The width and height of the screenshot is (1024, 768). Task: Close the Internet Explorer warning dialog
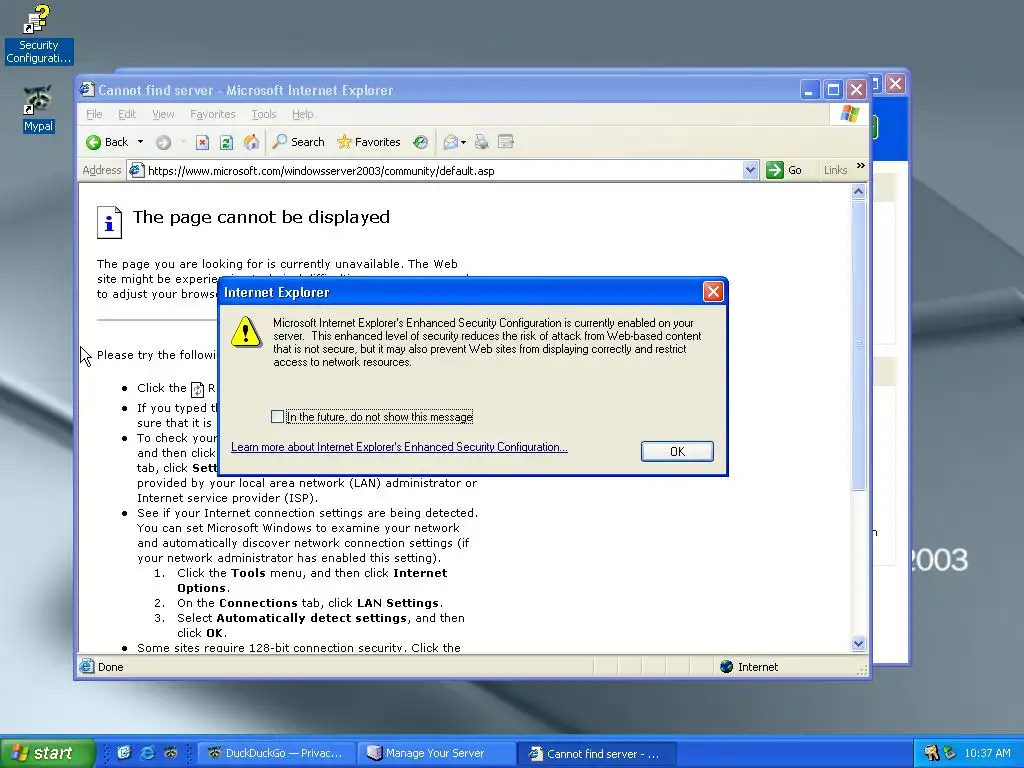pos(713,292)
